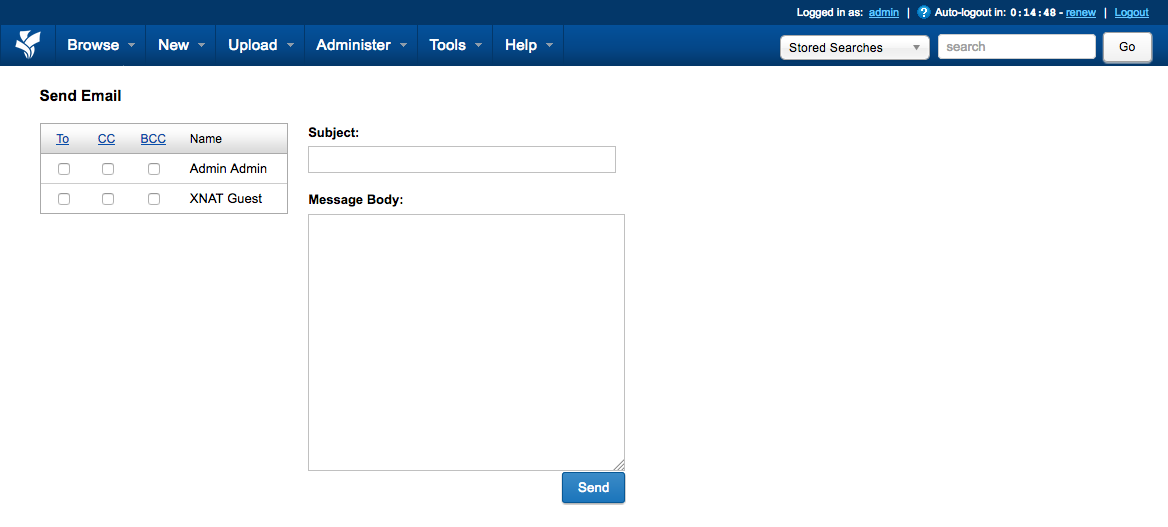This screenshot has height=527, width=1168.
Task: Click into the Subject input field
Action: [461, 160]
